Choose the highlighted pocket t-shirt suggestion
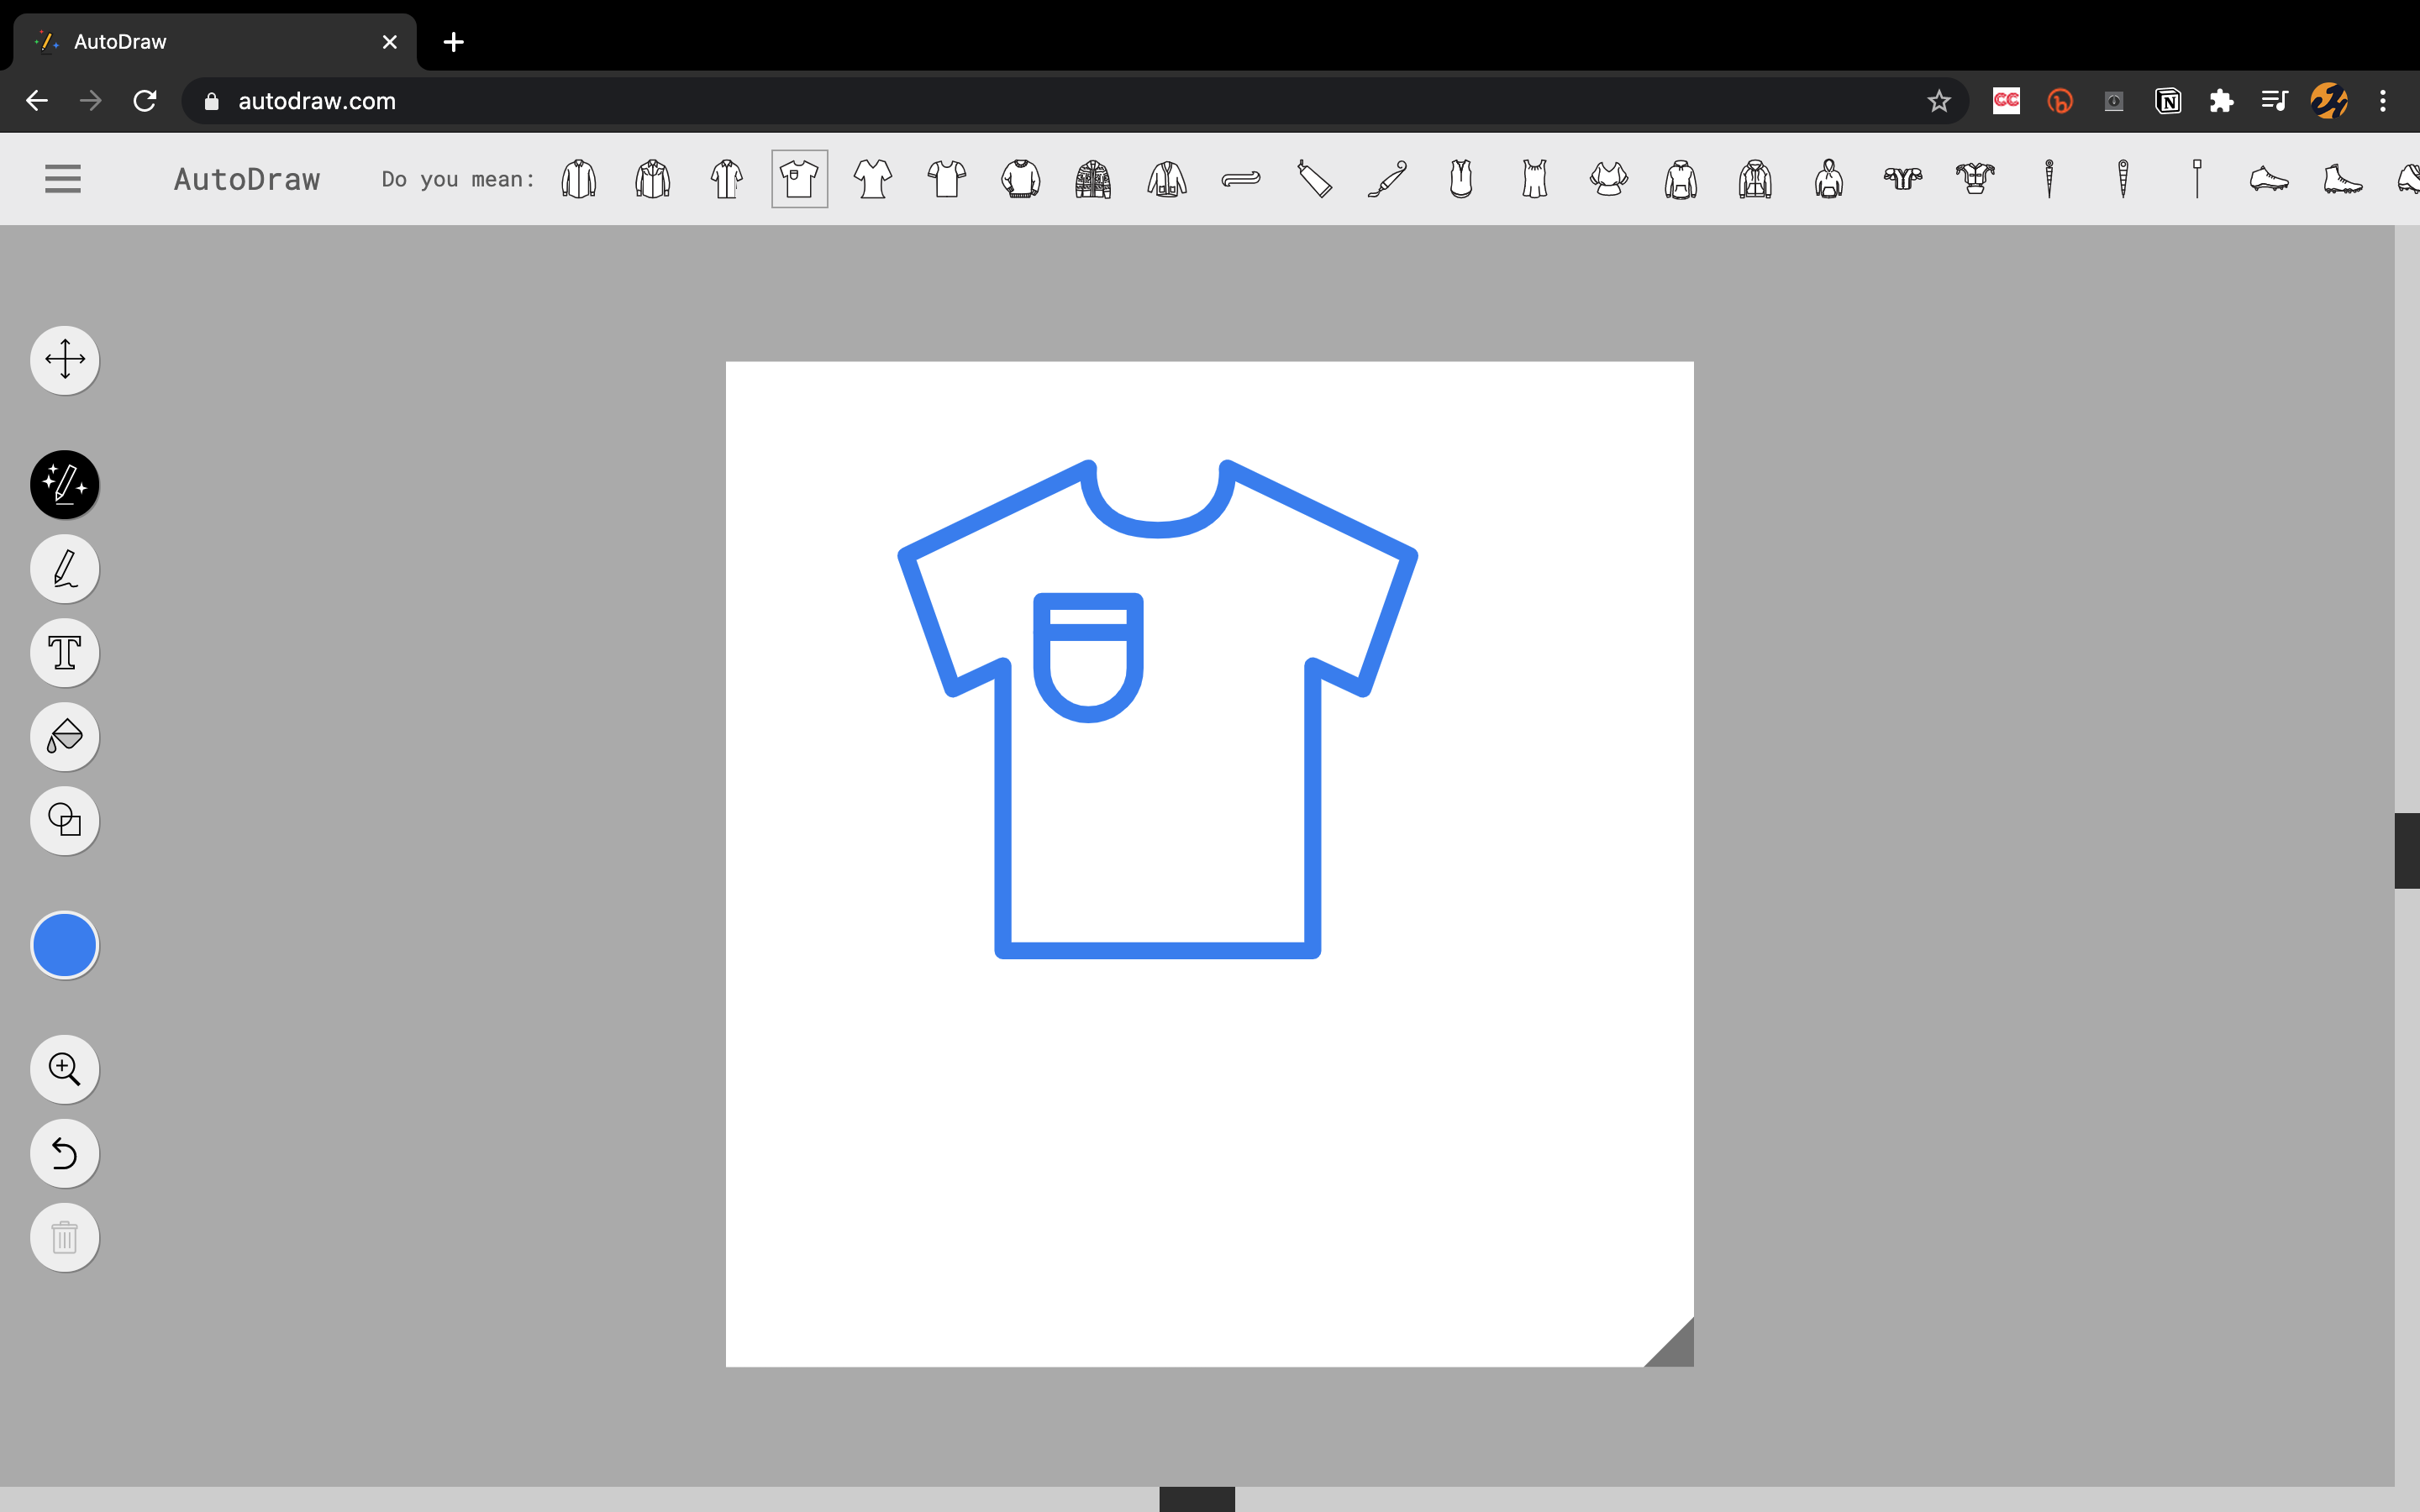Viewport: 2420px width, 1512px height. (799, 179)
